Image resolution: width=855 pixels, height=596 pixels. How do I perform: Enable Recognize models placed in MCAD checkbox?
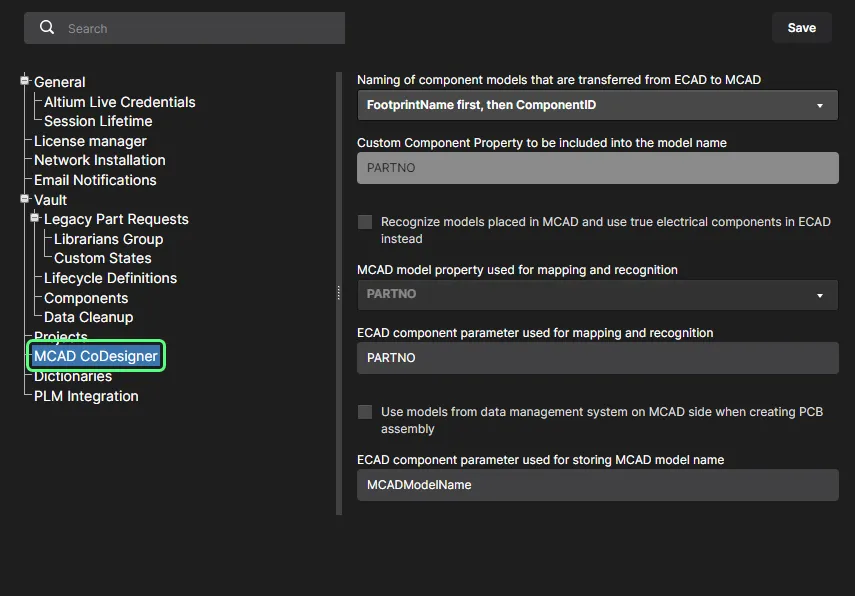[x=365, y=222]
